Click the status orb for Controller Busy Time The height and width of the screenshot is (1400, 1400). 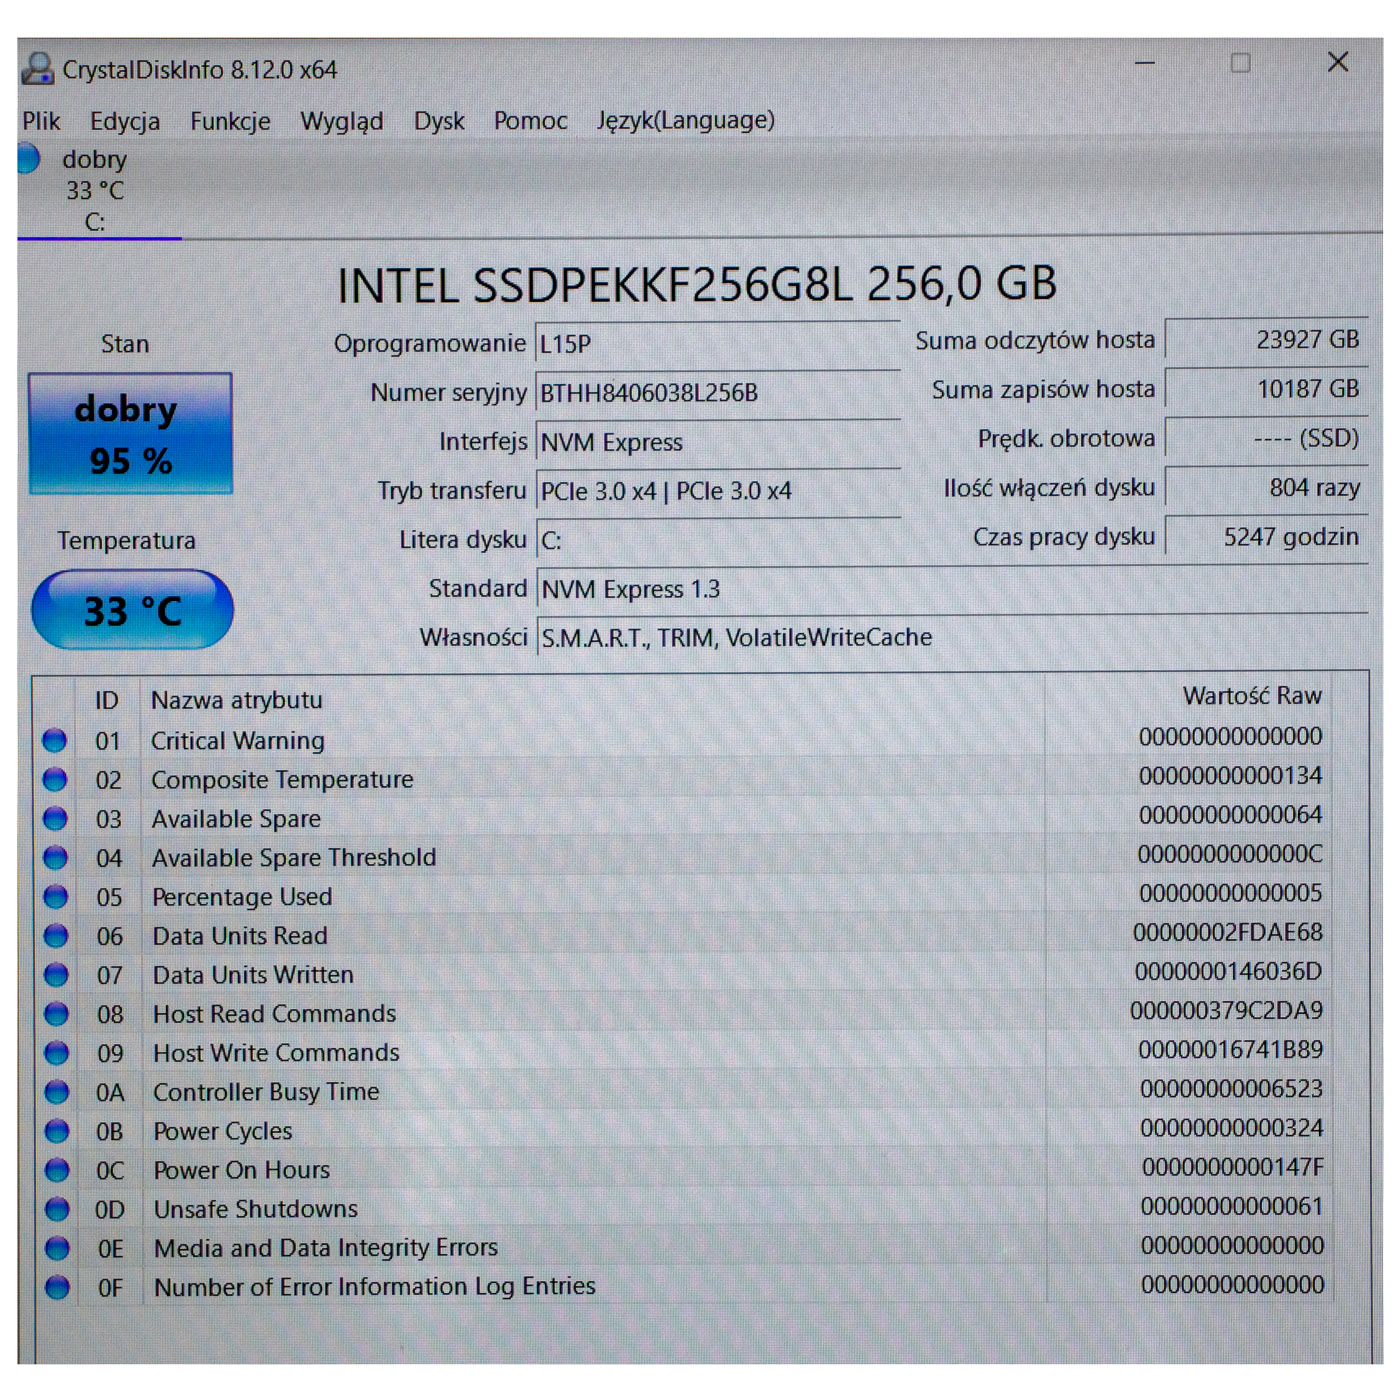pyautogui.click(x=57, y=1091)
